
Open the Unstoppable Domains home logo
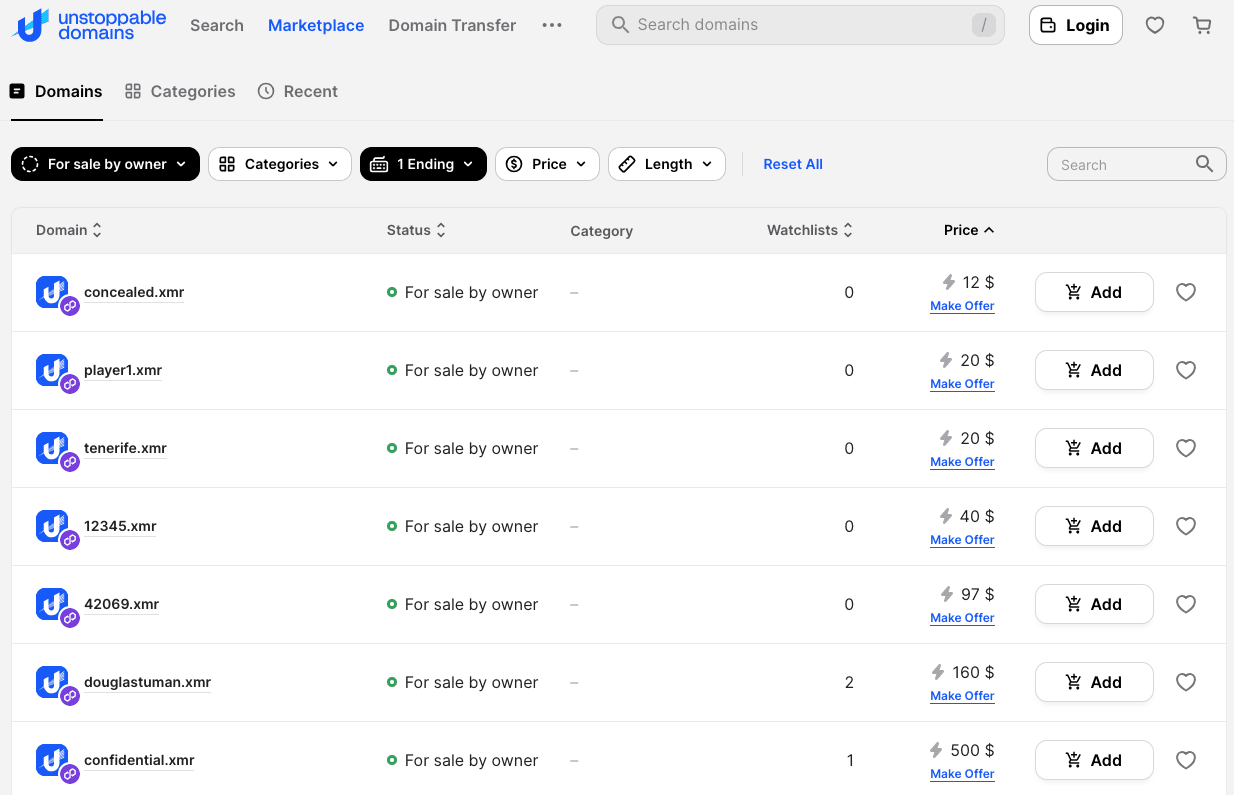[x=89, y=25]
